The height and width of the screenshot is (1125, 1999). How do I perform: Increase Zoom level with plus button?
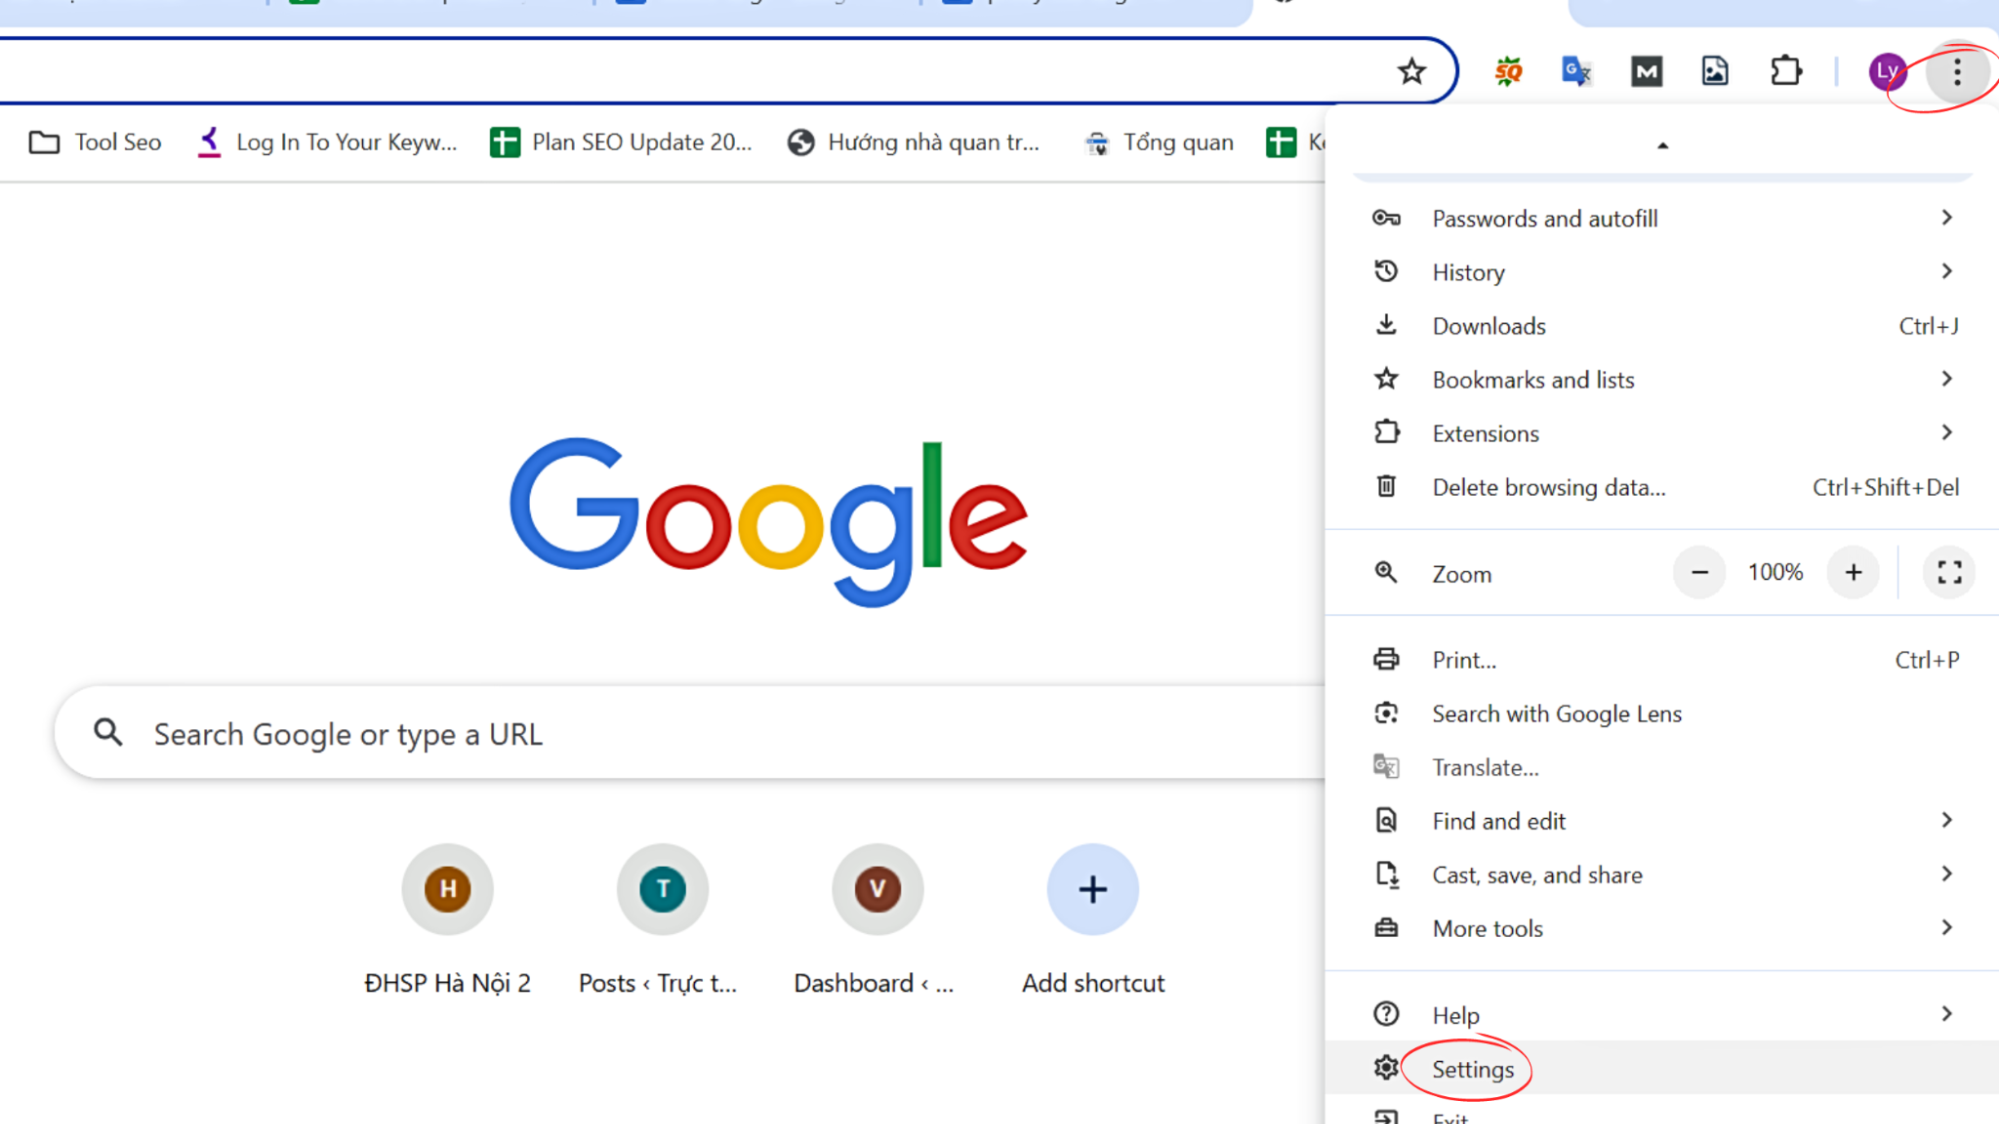click(1852, 571)
